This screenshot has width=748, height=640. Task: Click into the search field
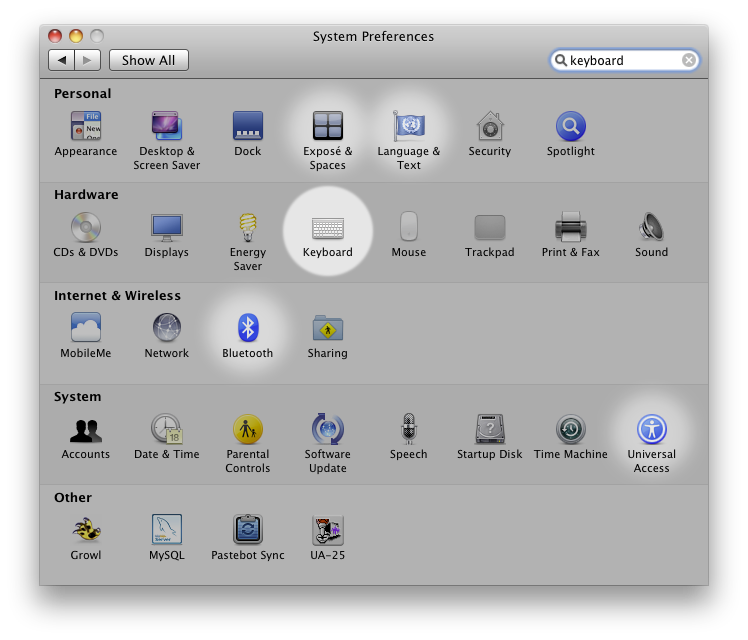(624, 60)
